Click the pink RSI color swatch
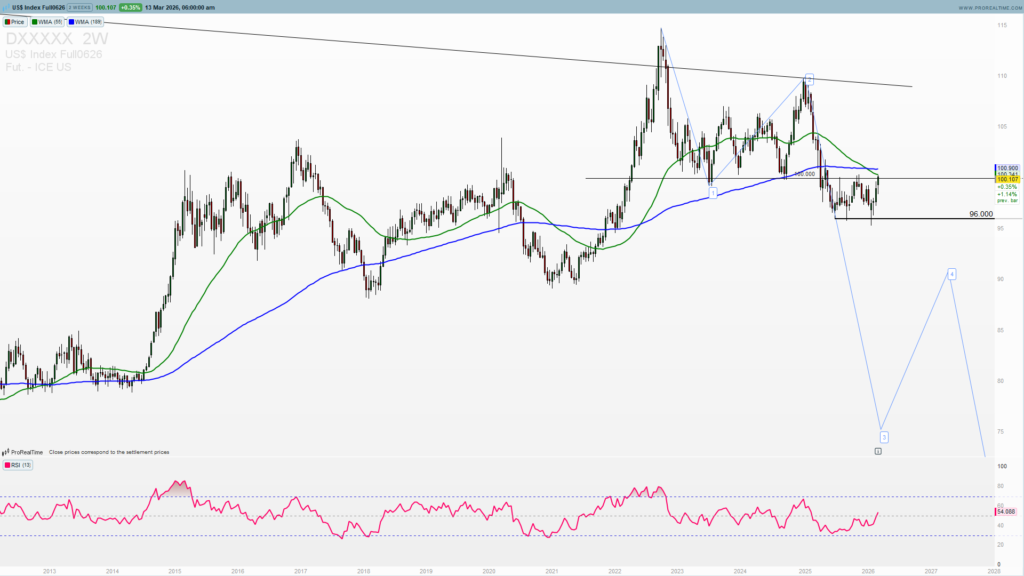Image resolution: width=1024 pixels, height=576 pixels. (7, 465)
